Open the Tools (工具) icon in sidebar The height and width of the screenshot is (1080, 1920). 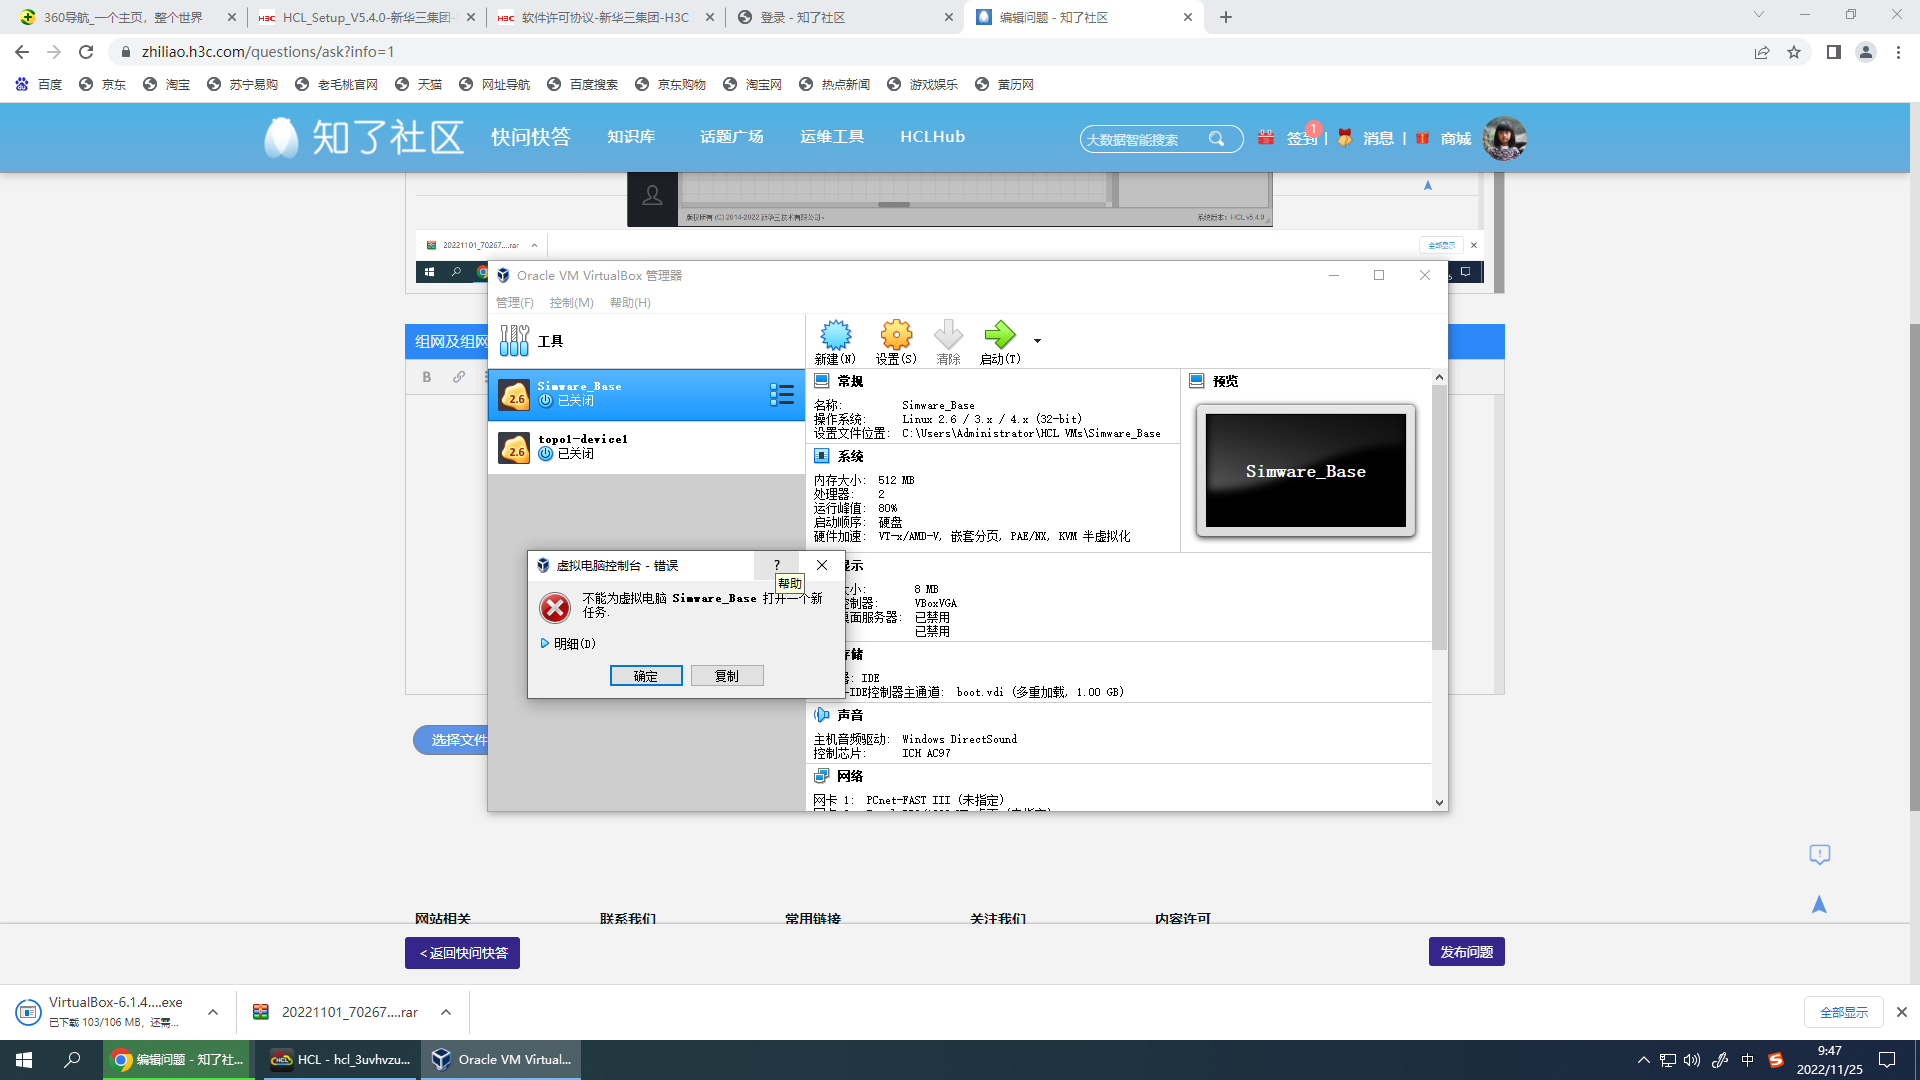(514, 341)
